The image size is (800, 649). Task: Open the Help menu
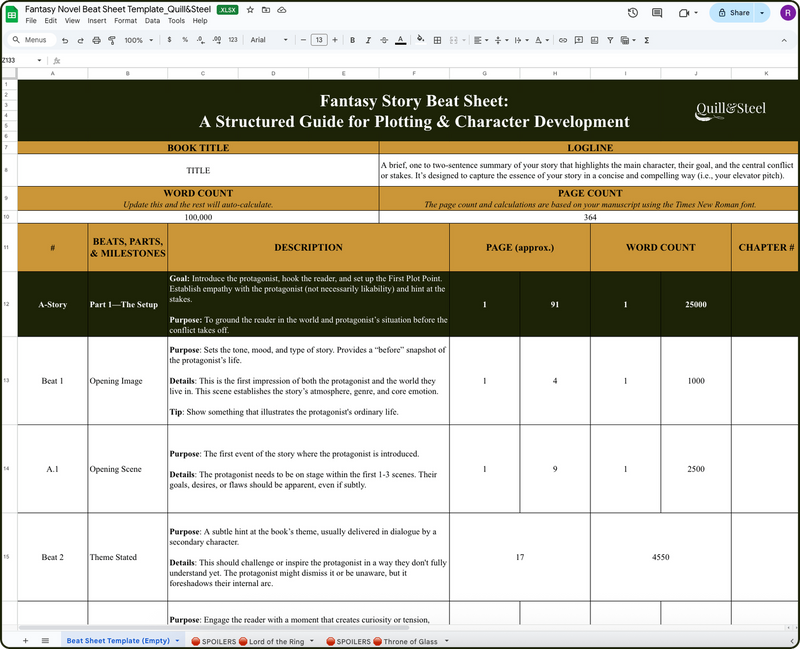pyautogui.click(x=200, y=21)
